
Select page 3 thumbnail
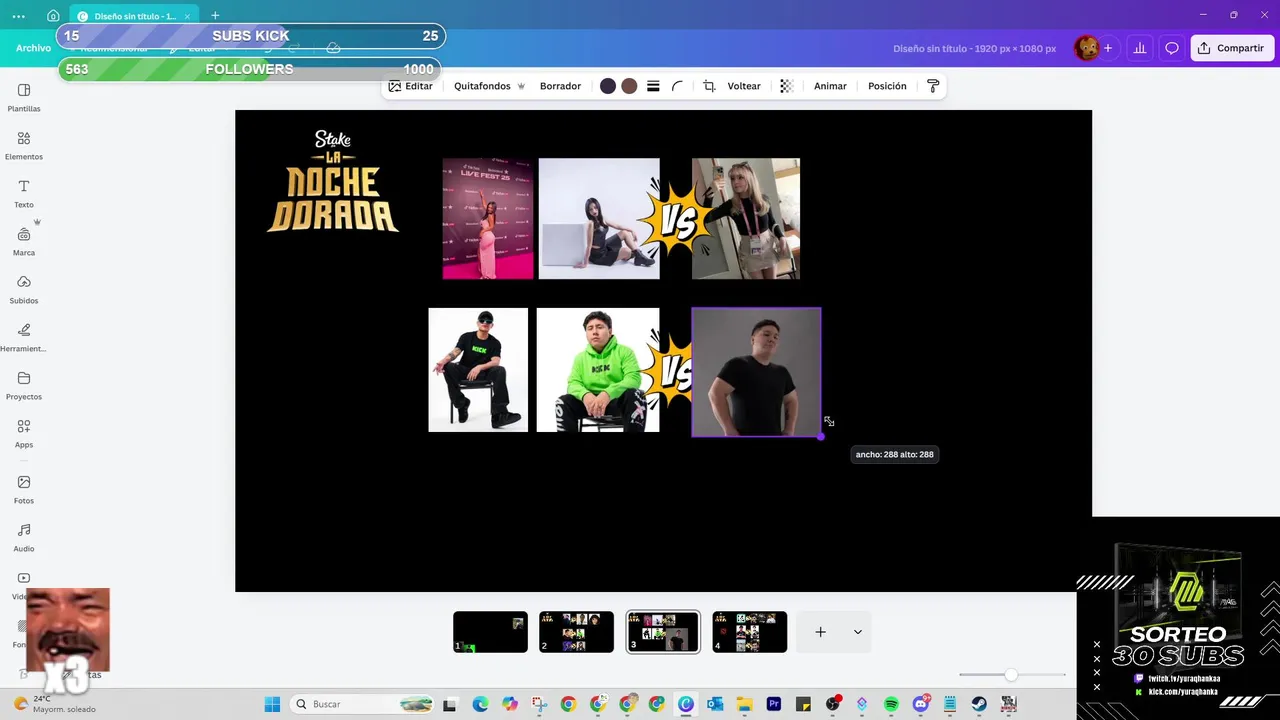click(x=663, y=632)
